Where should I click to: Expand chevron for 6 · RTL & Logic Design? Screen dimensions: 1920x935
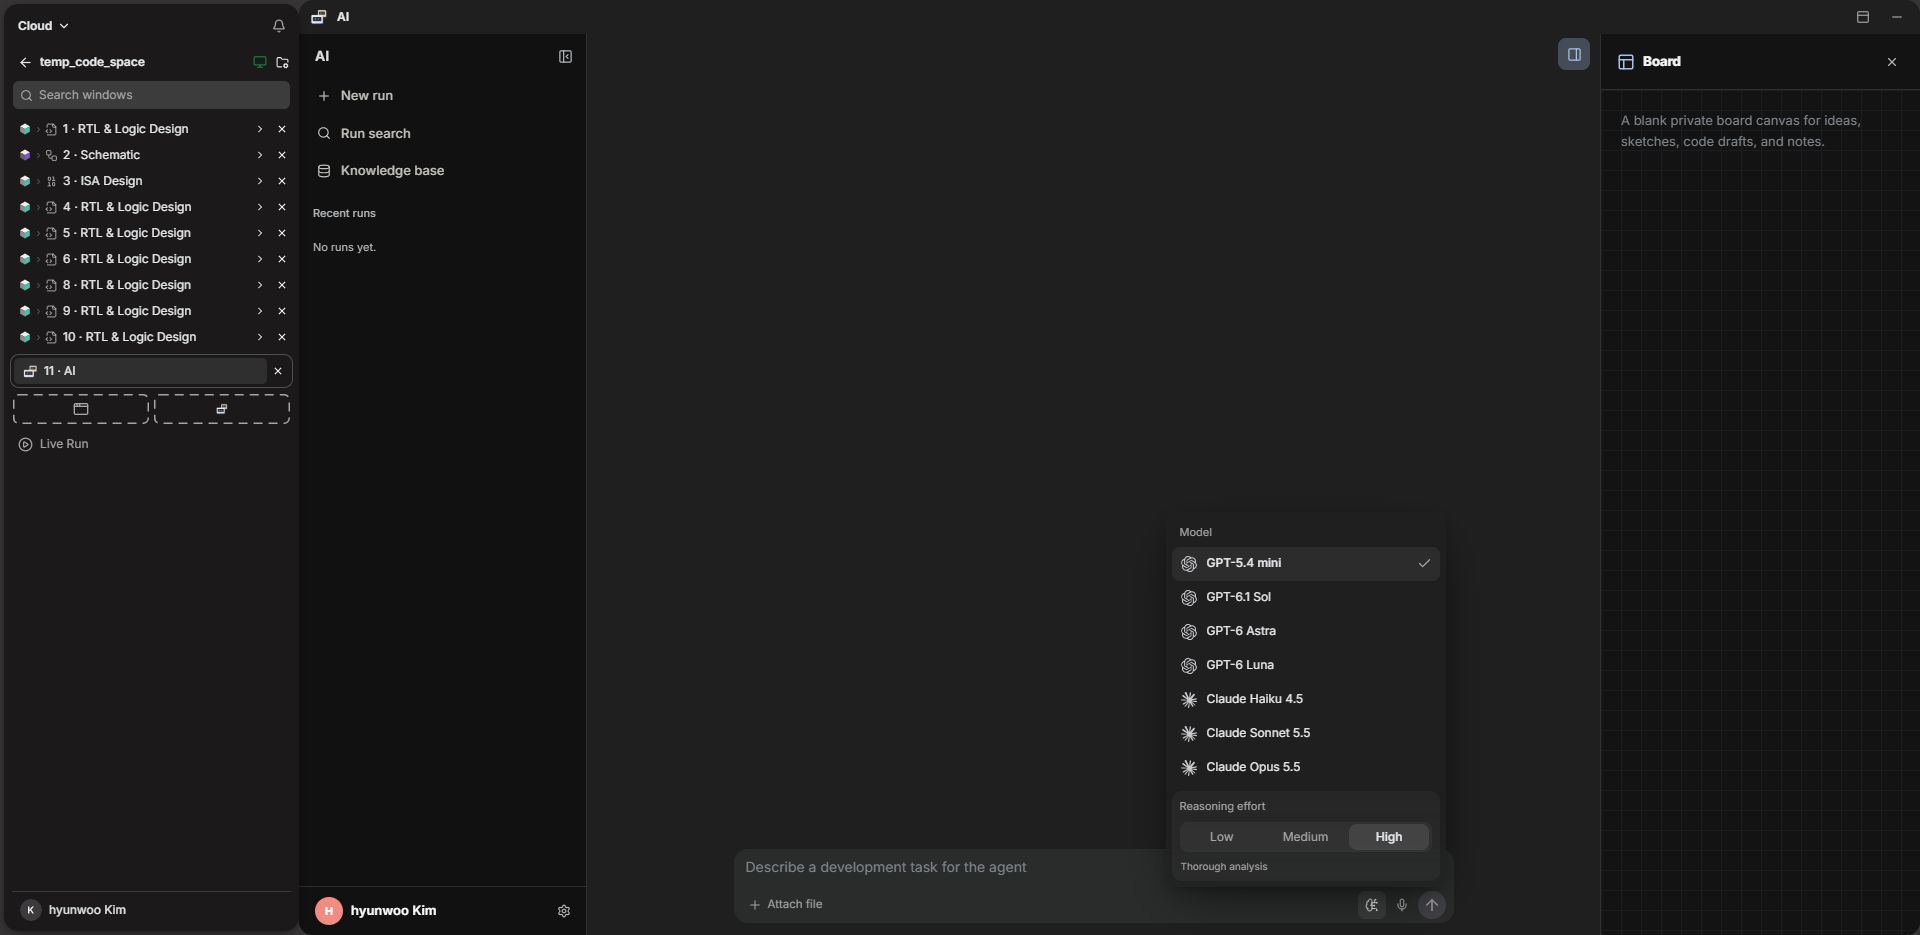coord(259,259)
